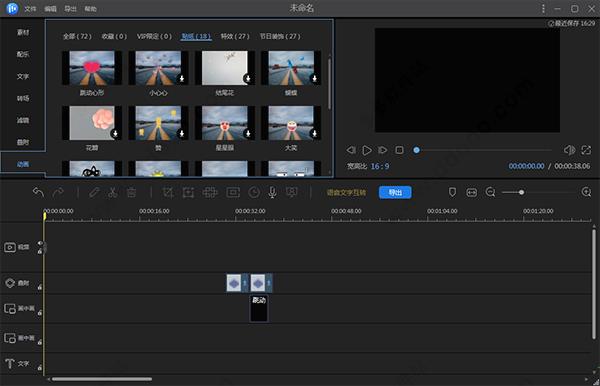Download the 星星眼 sticker via its arrow badge
This screenshot has height=386, width=600.
pos(248,133)
